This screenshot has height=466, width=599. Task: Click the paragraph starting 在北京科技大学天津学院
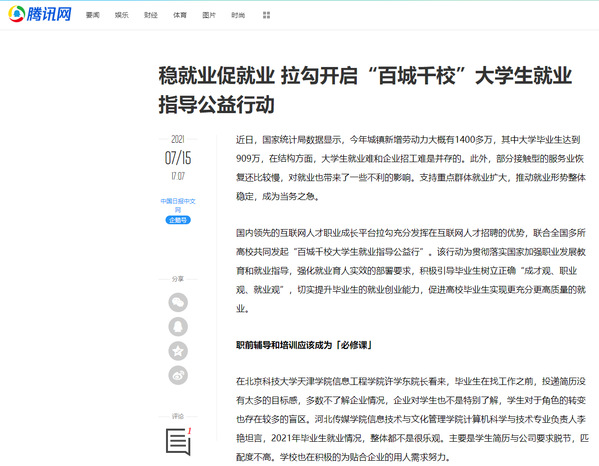pos(412,419)
